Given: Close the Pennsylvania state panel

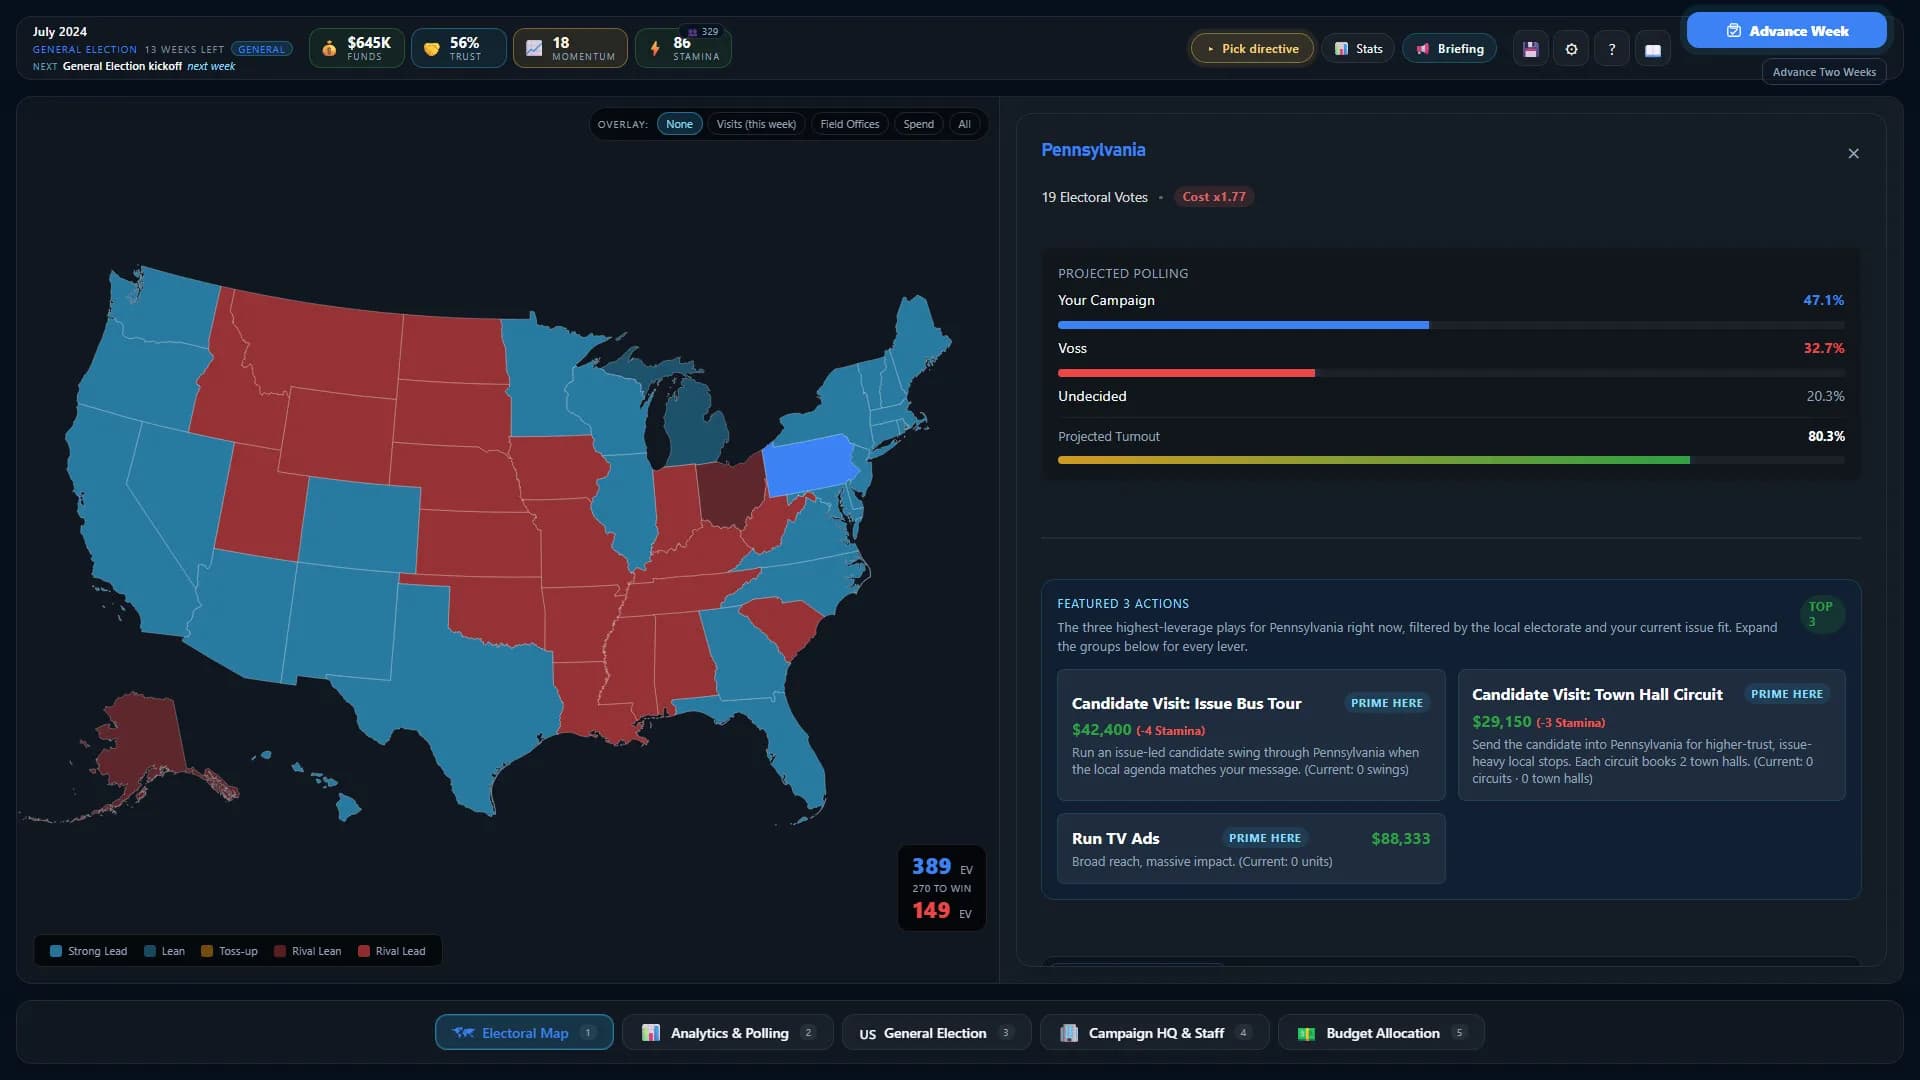Looking at the screenshot, I should coord(1853,153).
